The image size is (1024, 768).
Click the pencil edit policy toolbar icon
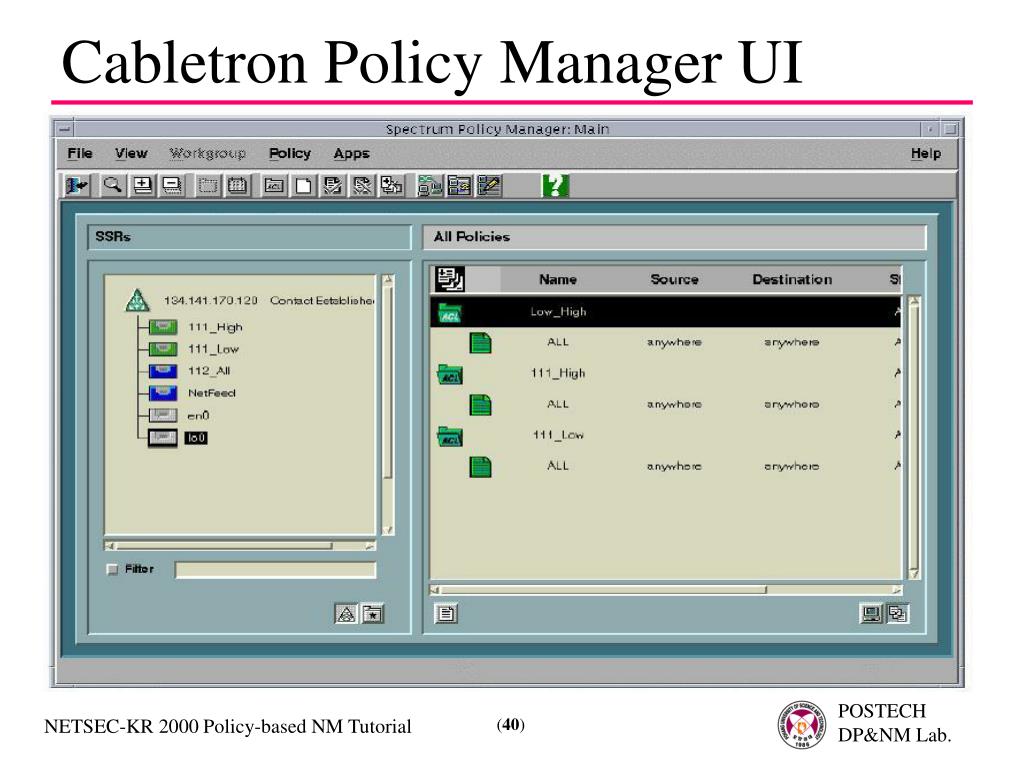click(489, 186)
